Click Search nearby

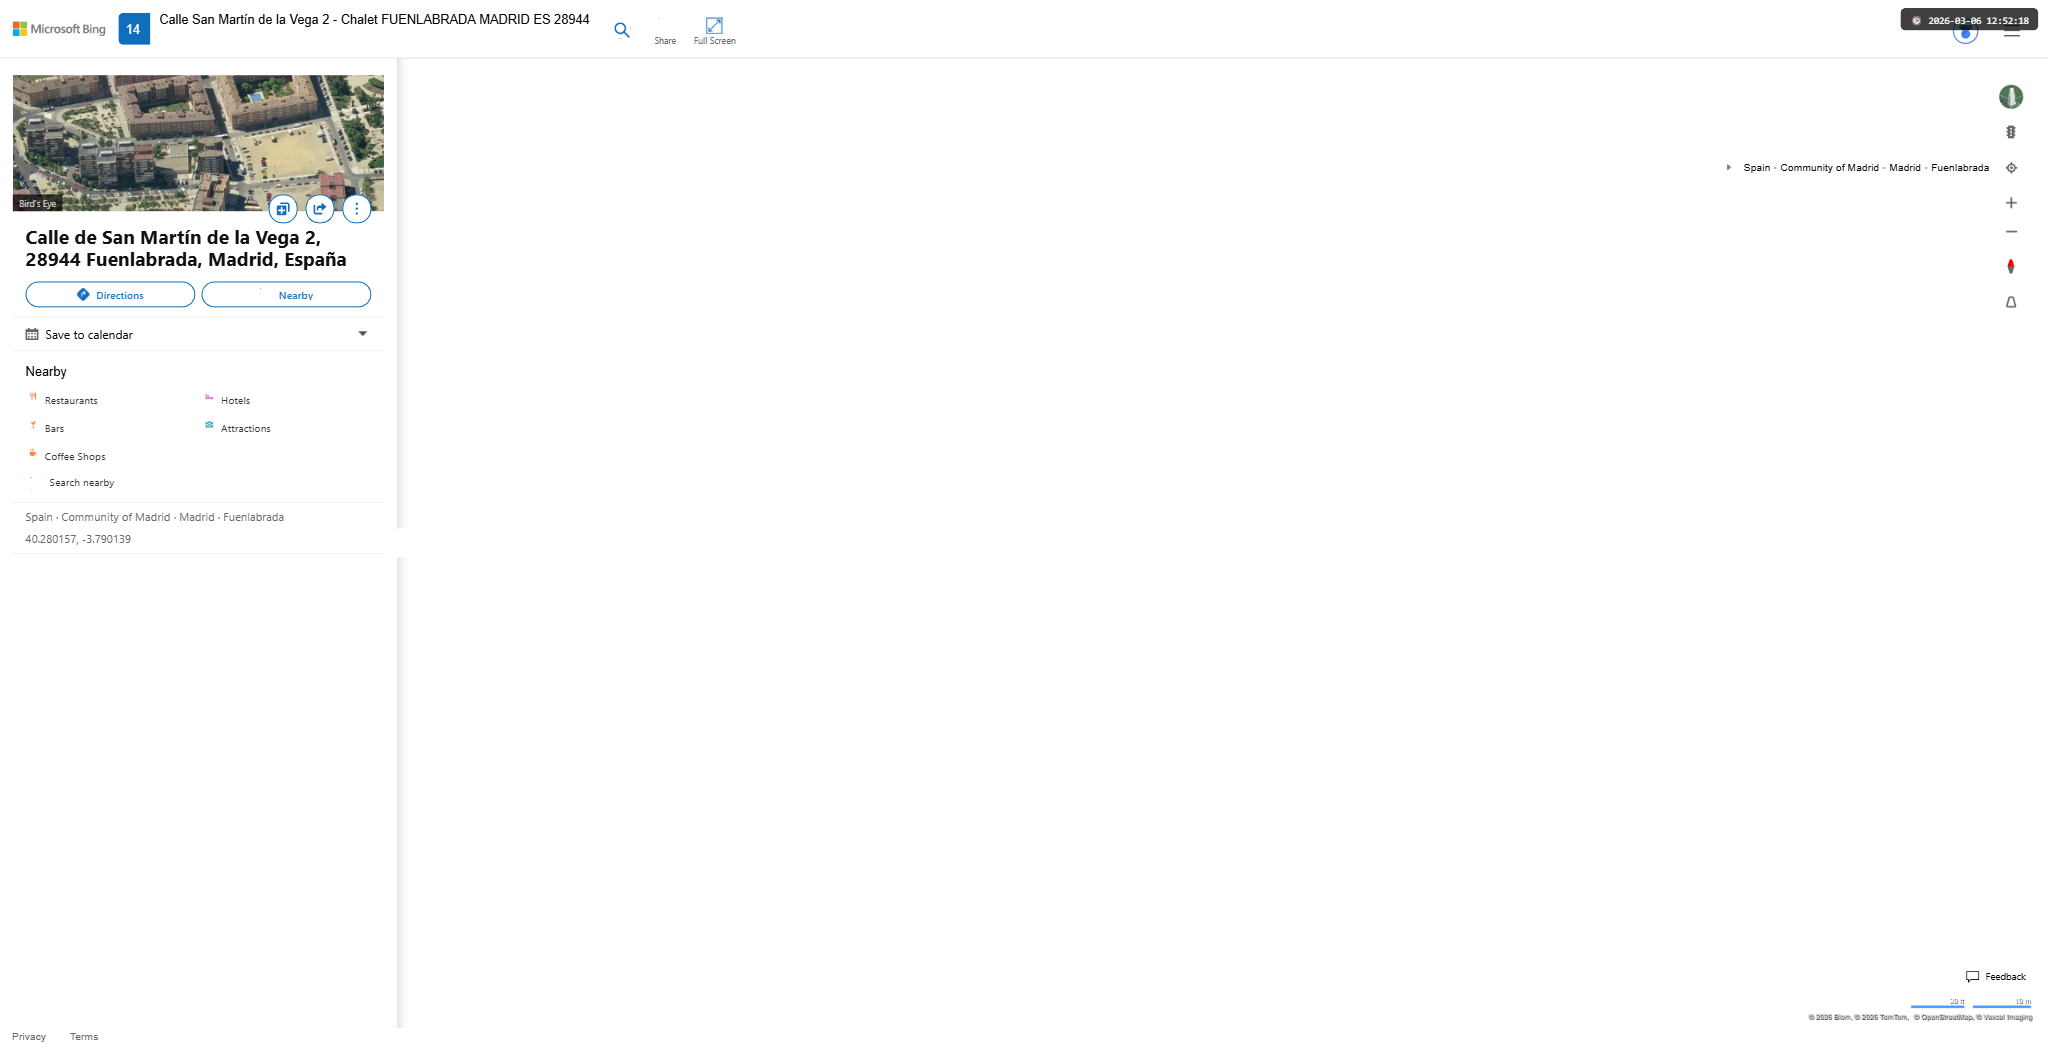[82, 482]
